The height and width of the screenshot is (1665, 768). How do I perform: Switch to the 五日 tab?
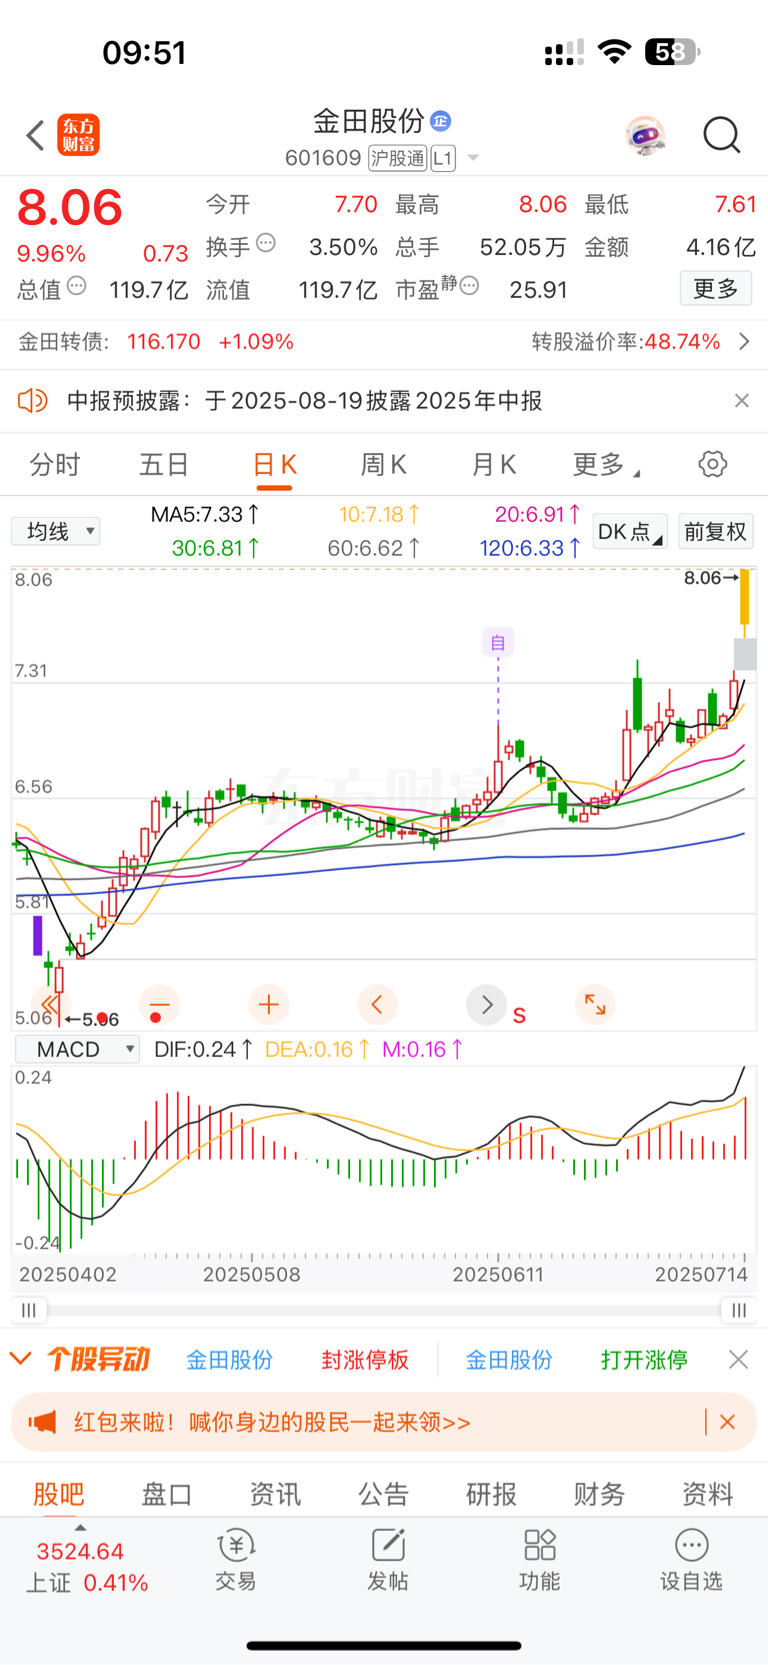[x=164, y=465]
